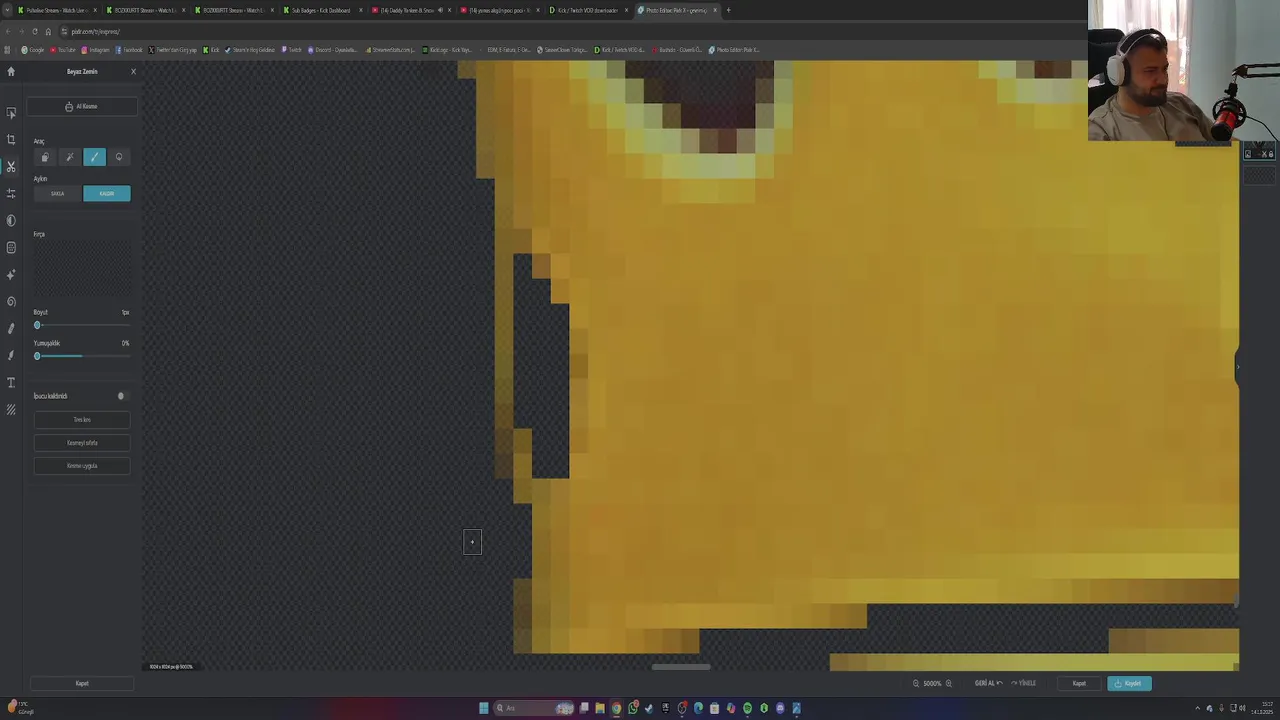
Task: Click the 5000% zoom value
Action: tap(932, 684)
